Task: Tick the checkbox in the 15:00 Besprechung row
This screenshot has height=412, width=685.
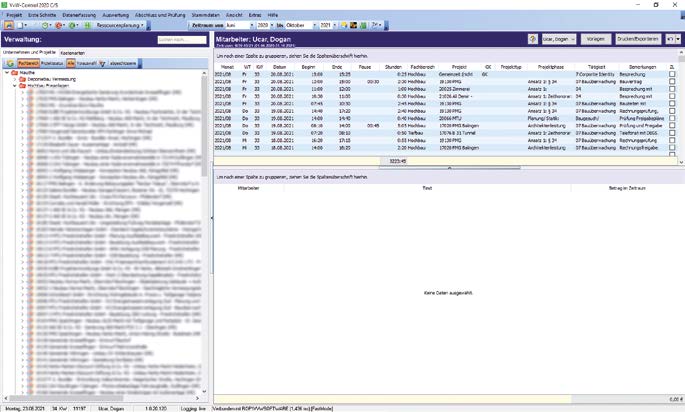Action: point(672,74)
